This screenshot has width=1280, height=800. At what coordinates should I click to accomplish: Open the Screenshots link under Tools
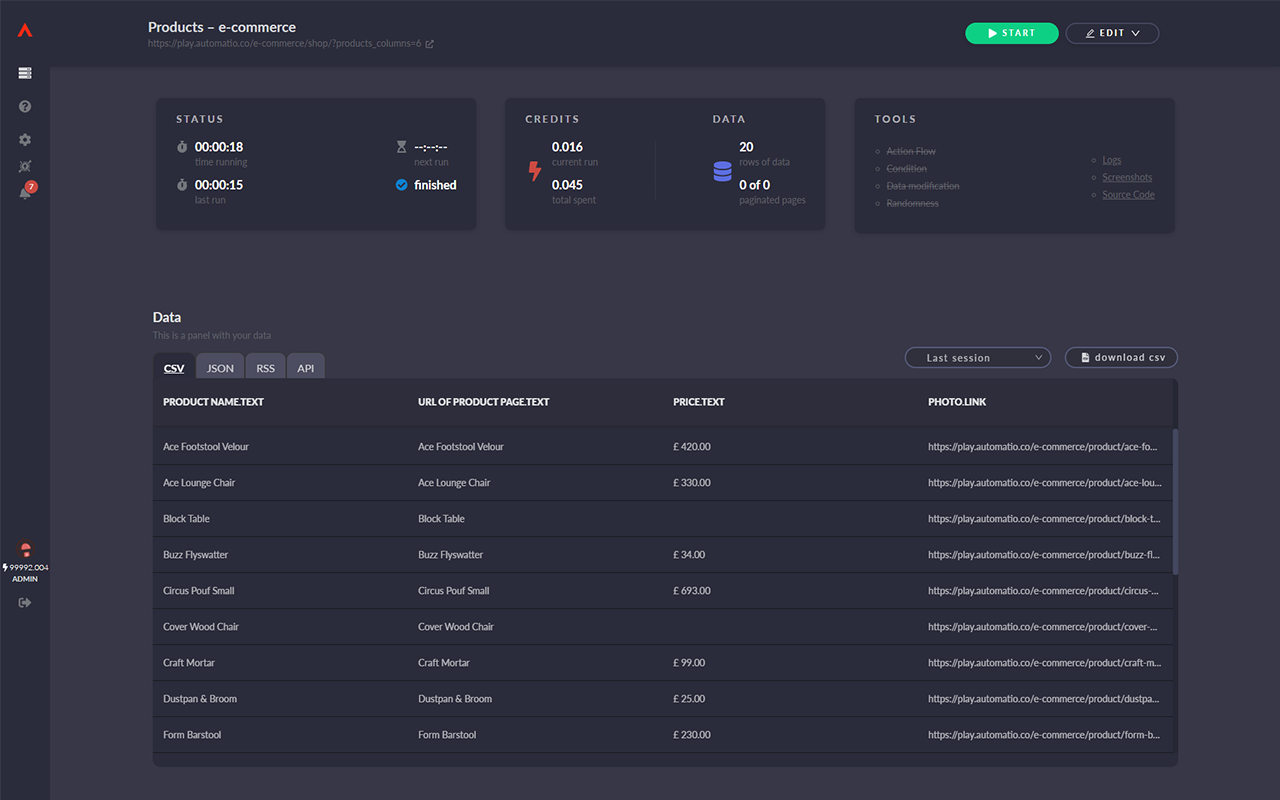click(x=1126, y=177)
